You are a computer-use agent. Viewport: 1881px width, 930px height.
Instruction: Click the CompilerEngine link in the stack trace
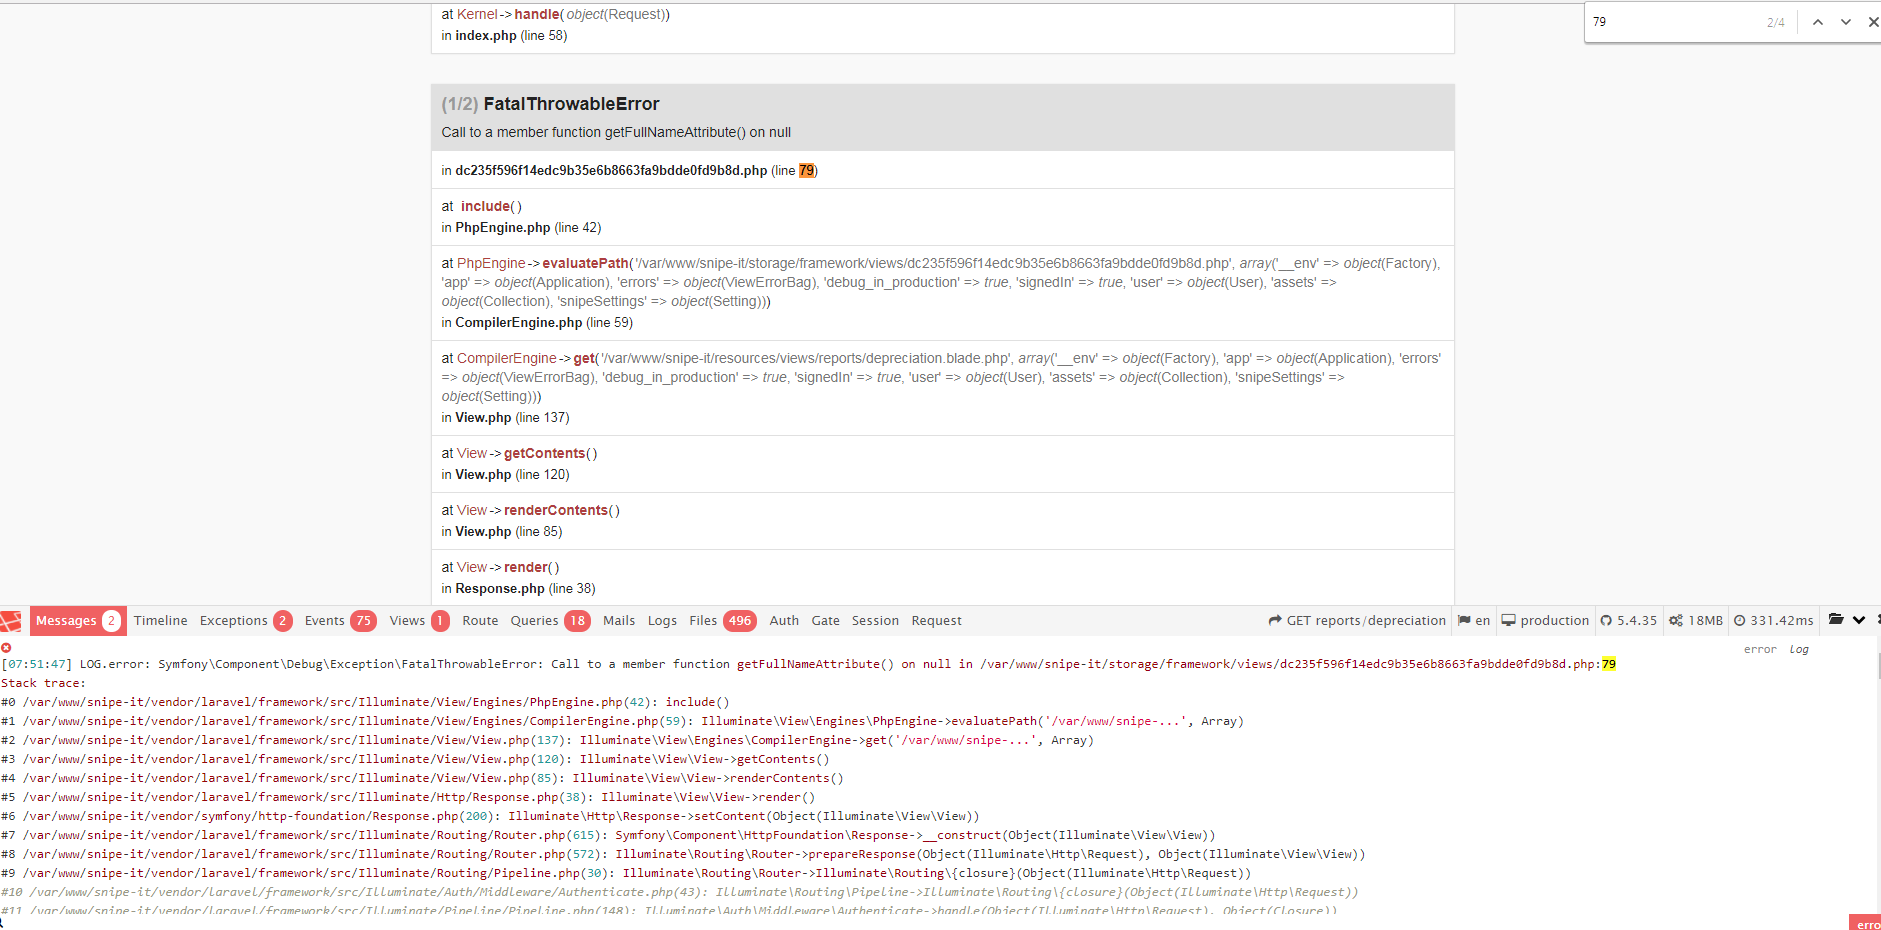pyautogui.click(x=507, y=357)
